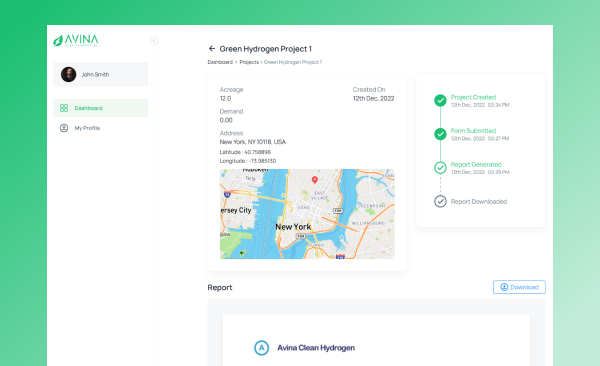Click the Report Generated step label
The height and width of the screenshot is (366, 600).
coord(476,165)
